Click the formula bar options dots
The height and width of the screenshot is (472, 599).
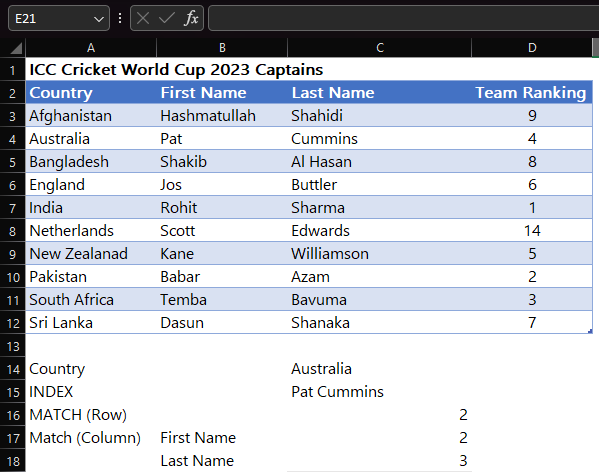pyautogui.click(x=120, y=18)
